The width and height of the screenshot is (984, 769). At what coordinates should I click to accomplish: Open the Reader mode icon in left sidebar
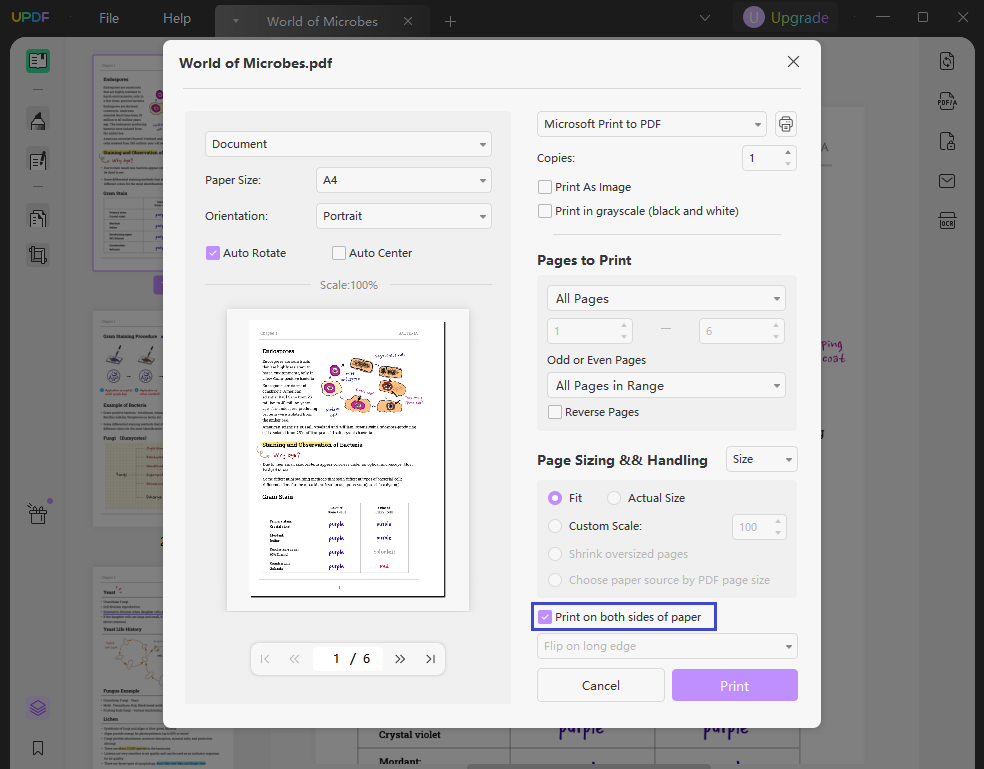(38, 61)
